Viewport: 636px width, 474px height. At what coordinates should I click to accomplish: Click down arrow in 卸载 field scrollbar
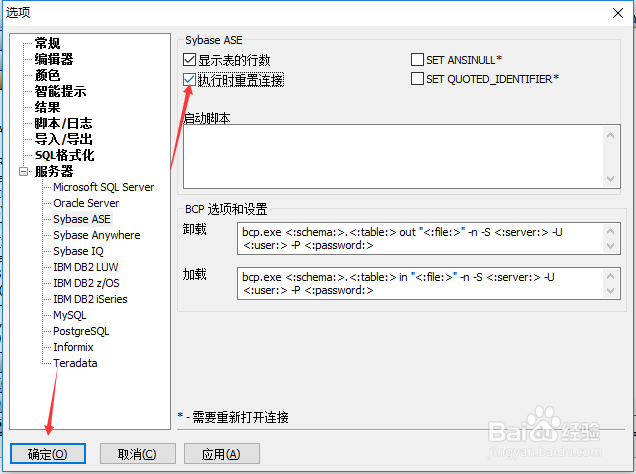pyautogui.click(x=610, y=246)
